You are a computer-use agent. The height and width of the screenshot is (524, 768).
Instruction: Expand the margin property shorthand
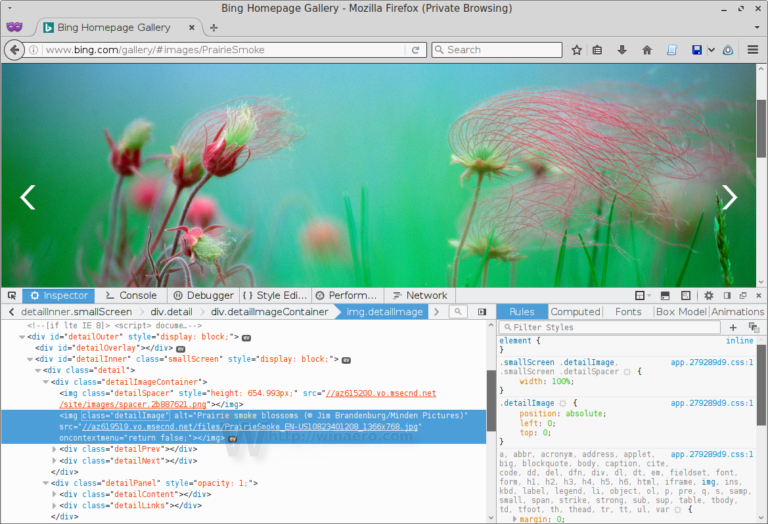click(514, 519)
